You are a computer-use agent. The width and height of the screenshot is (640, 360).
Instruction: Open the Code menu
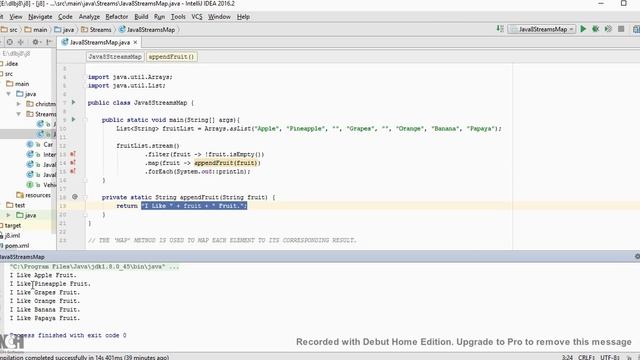tap(65, 17)
